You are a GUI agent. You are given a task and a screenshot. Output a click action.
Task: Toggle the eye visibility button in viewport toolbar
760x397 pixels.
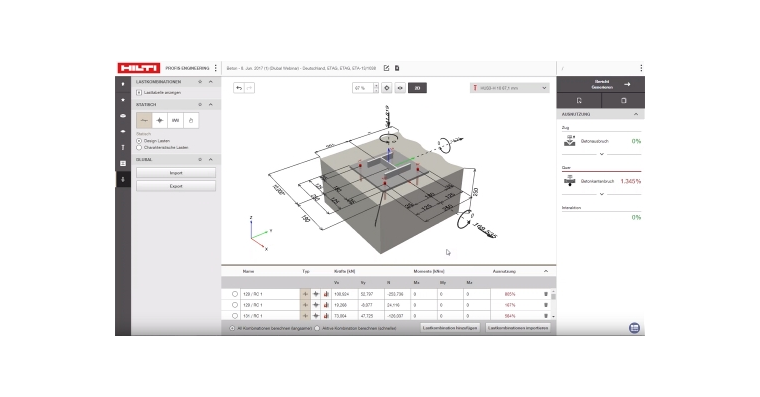point(400,88)
